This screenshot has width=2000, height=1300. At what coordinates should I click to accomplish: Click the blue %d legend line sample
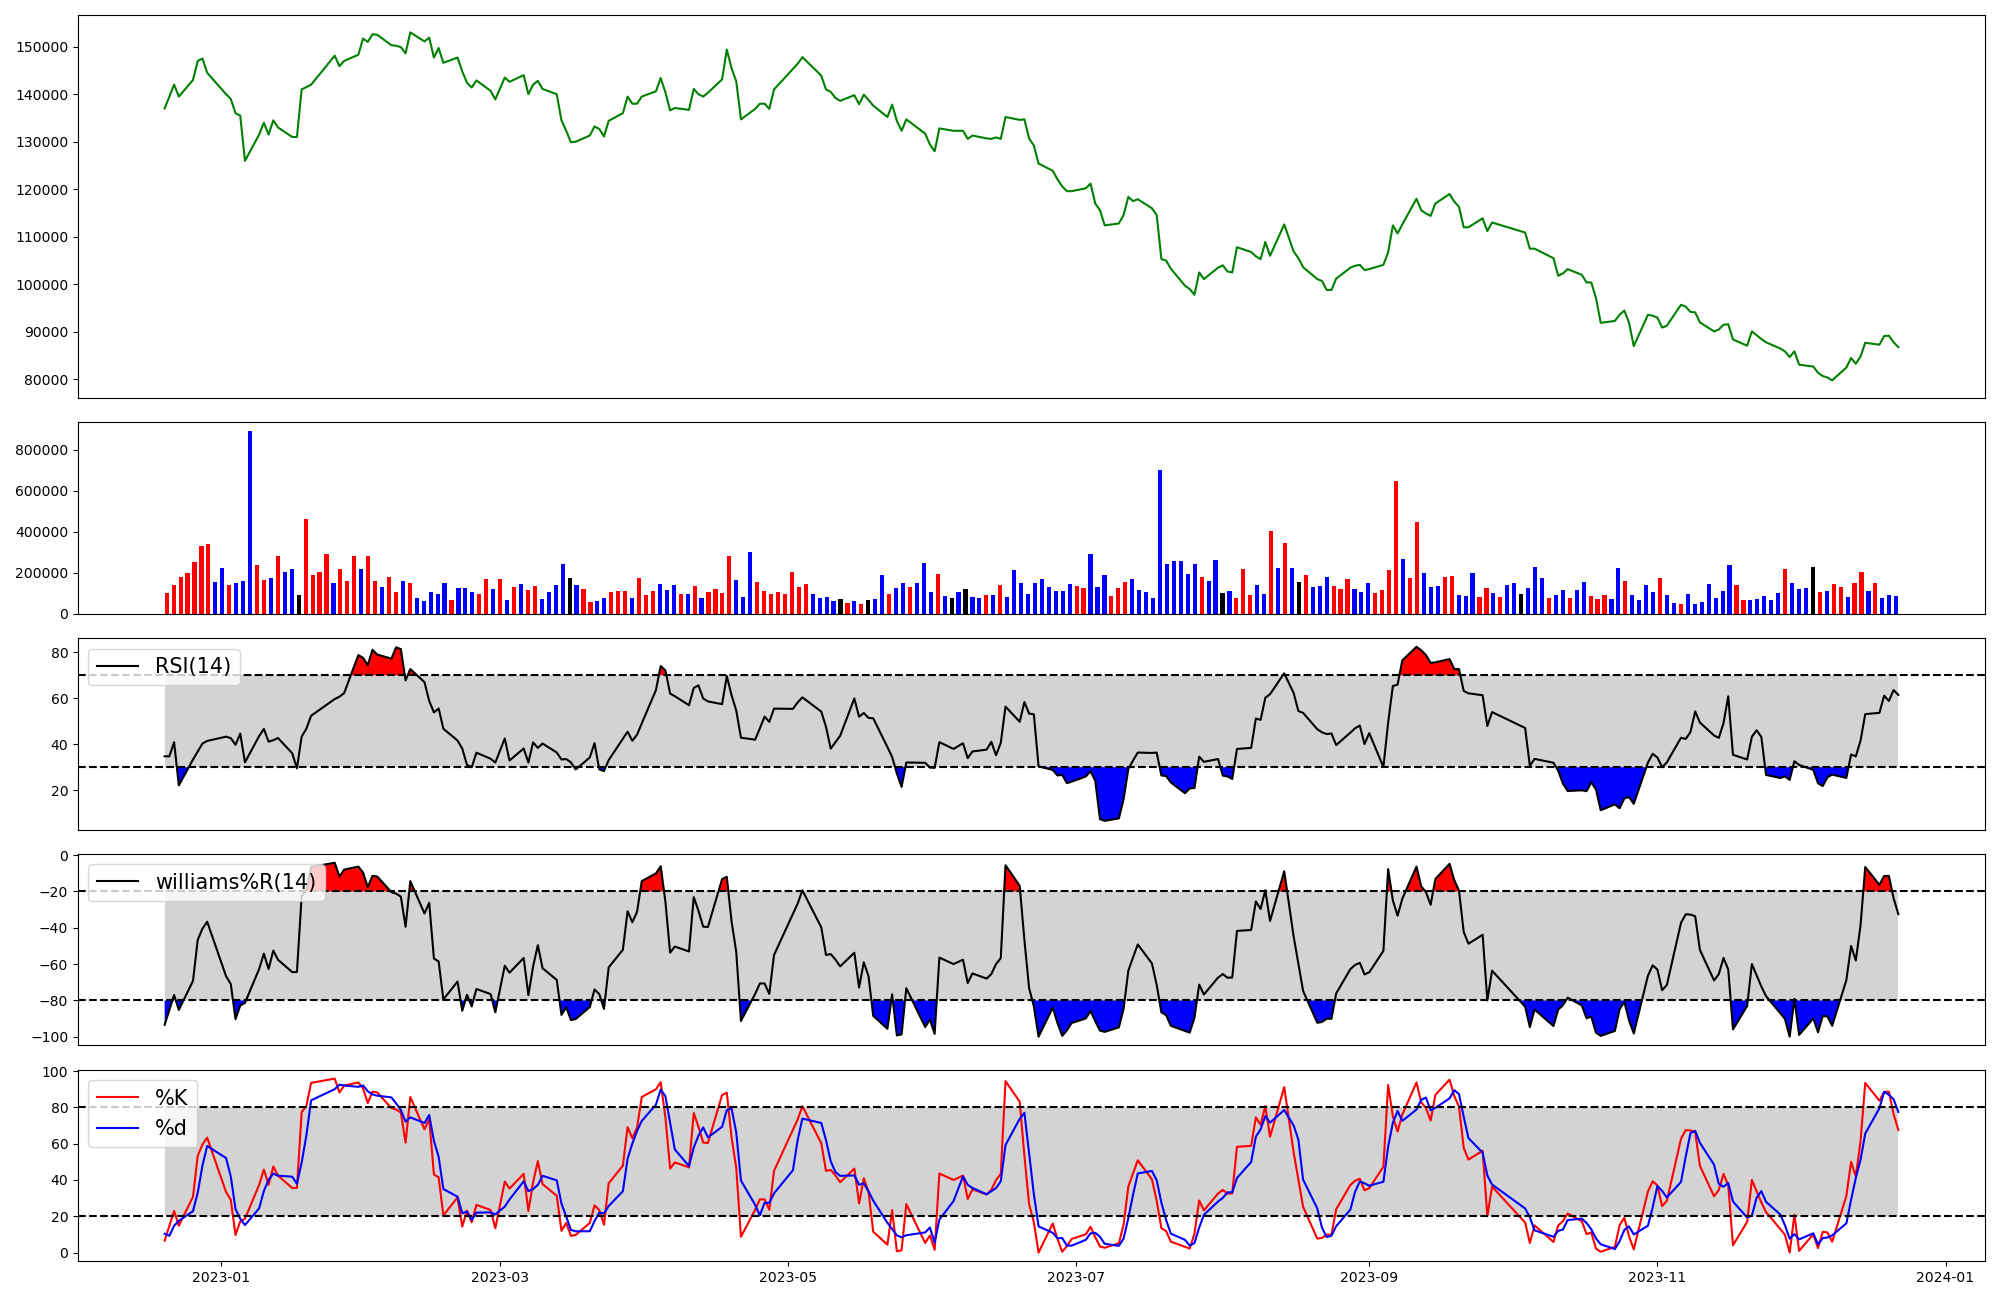pos(117,1128)
